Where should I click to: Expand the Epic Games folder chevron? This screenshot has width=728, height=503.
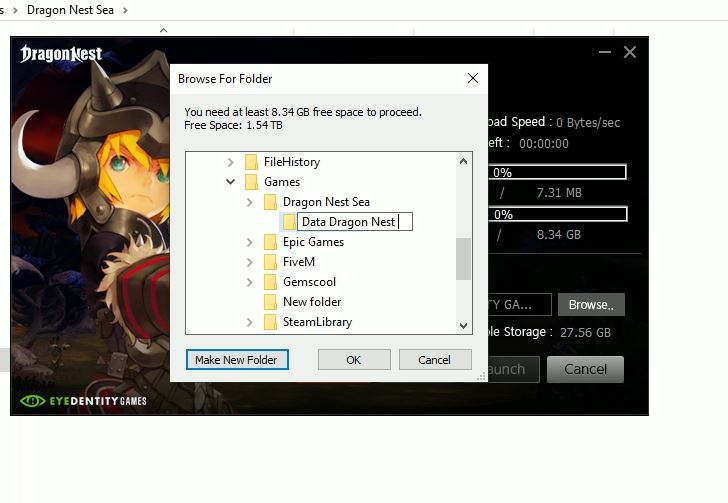click(x=249, y=242)
